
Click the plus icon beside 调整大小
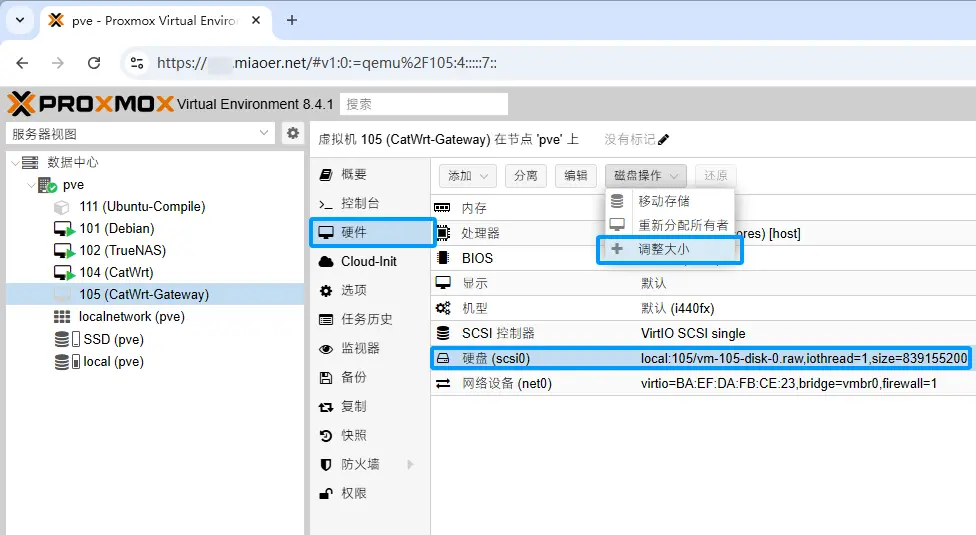pos(617,249)
